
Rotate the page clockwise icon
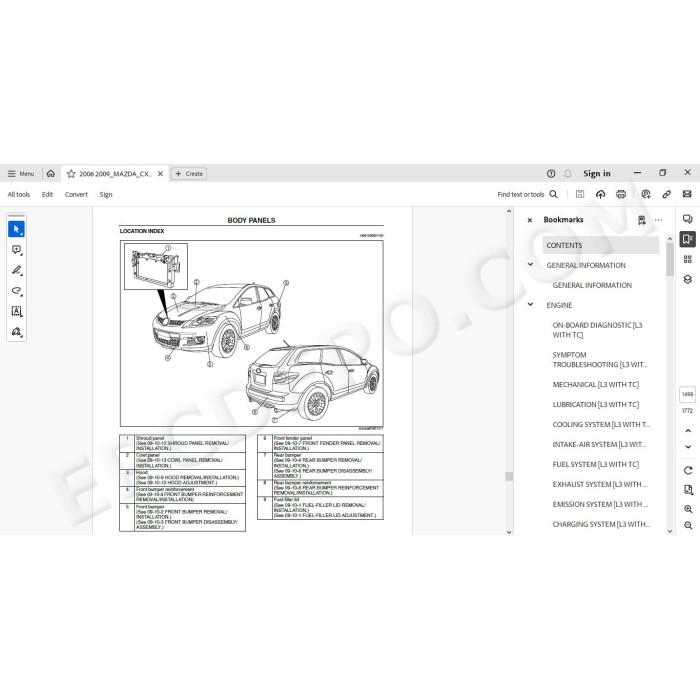tap(688, 470)
